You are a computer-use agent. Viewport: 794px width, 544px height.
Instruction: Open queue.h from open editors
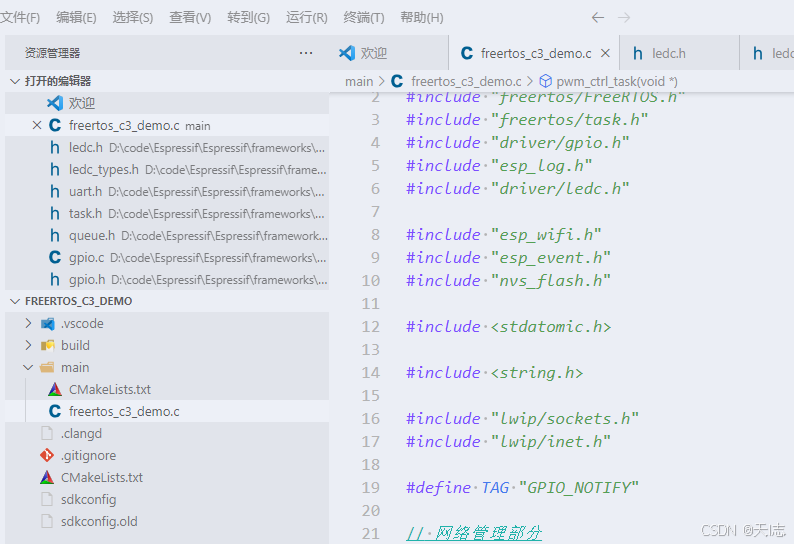pos(167,236)
